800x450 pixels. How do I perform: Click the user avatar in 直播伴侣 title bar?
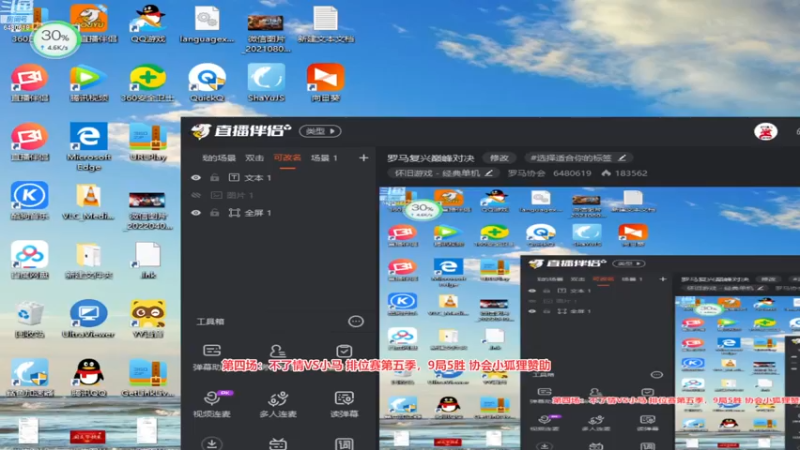[765, 132]
